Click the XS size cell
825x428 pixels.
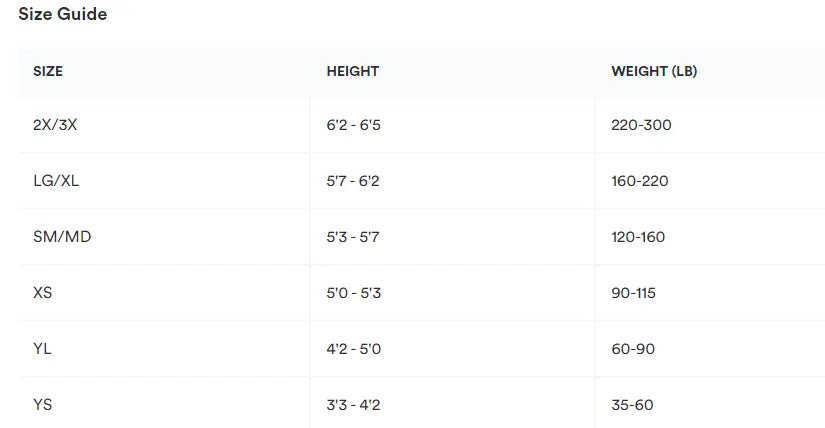[43, 293]
